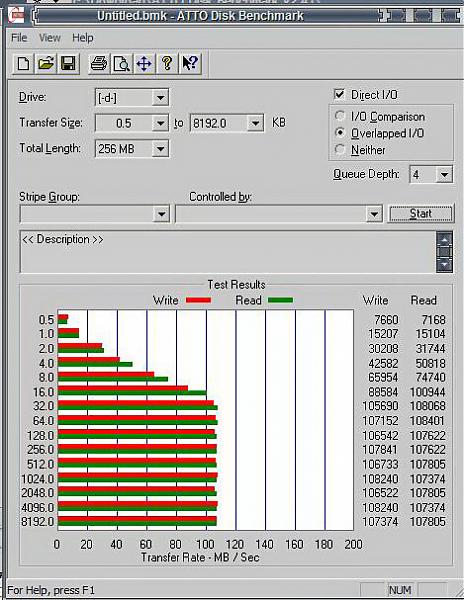Viewport: 464px width, 600px height.
Task: Click the Start benchmark button
Action: pyautogui.click(x=421, y=214)
